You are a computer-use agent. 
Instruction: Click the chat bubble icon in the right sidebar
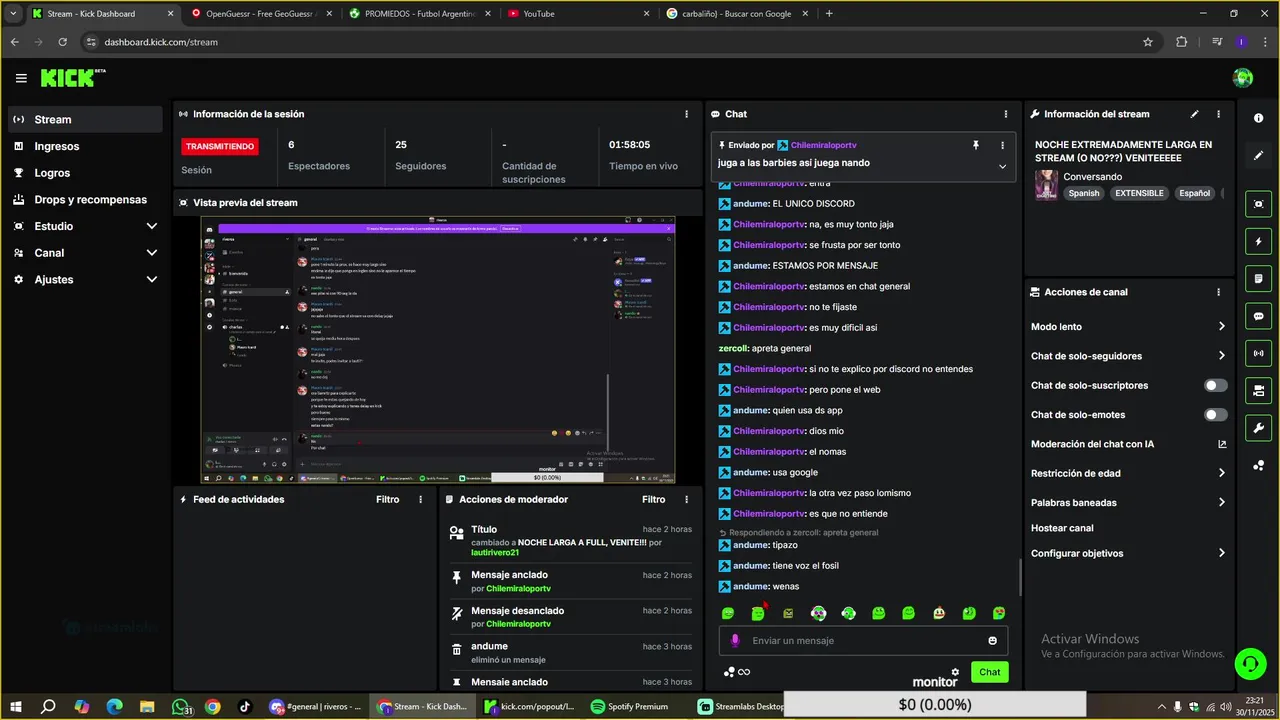pos(1258,316)
